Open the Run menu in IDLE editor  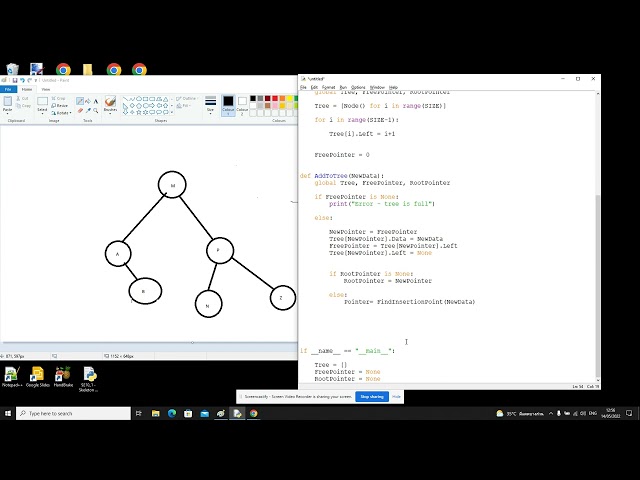(343, 87)
